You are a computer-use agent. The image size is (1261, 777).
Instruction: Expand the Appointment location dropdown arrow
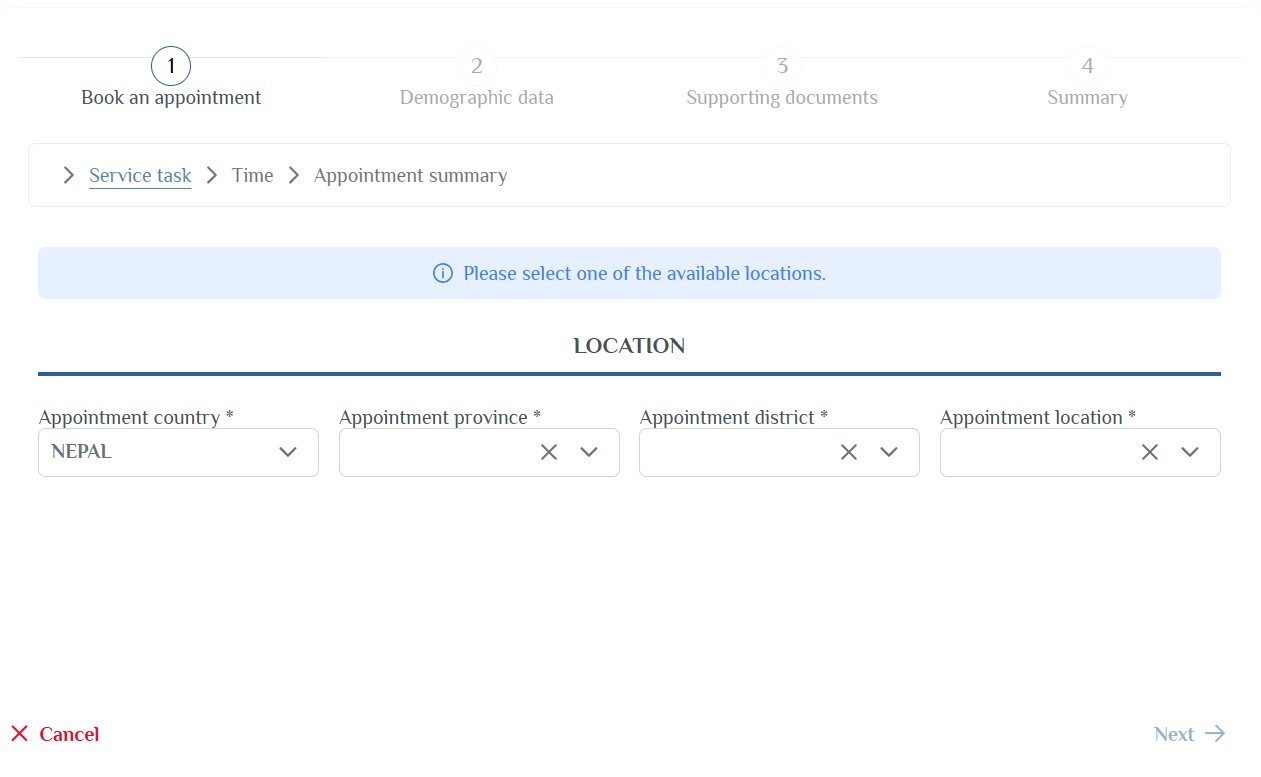click(1190, 452)
